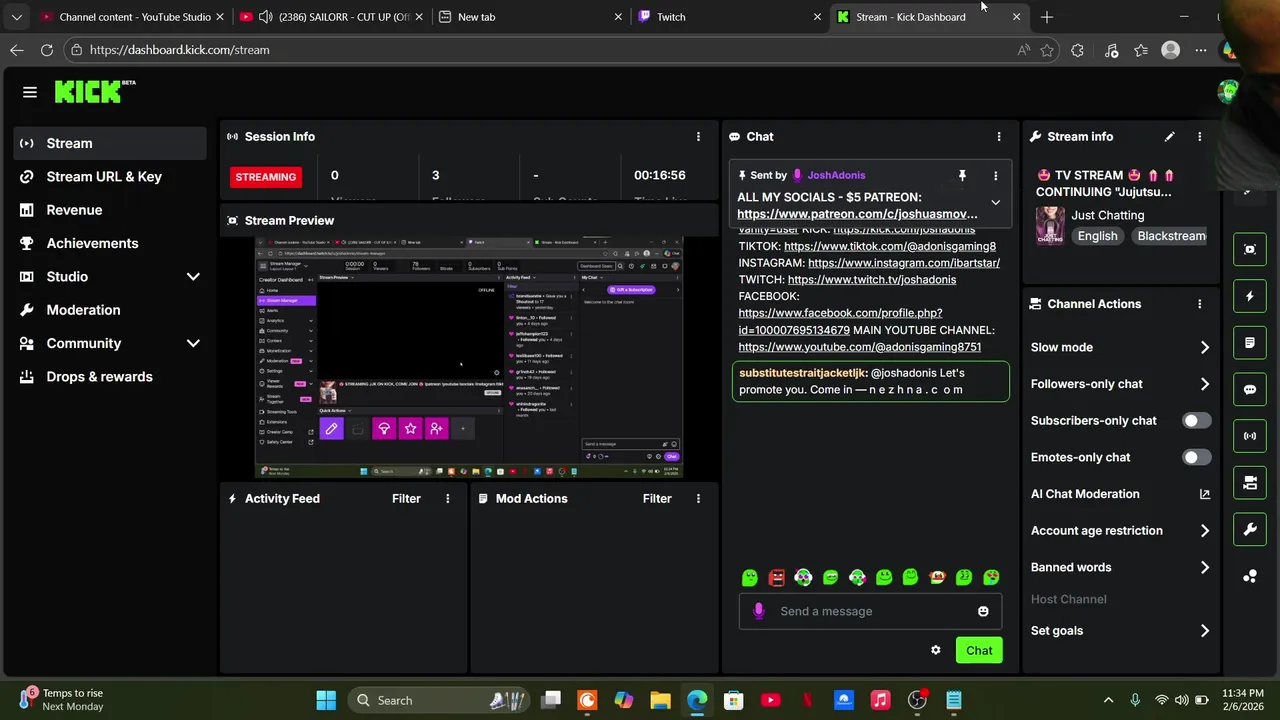This screenshot has height=720, width=1280.
Task: Open AI Chat Moderation external link
Action: [1204, 494]
